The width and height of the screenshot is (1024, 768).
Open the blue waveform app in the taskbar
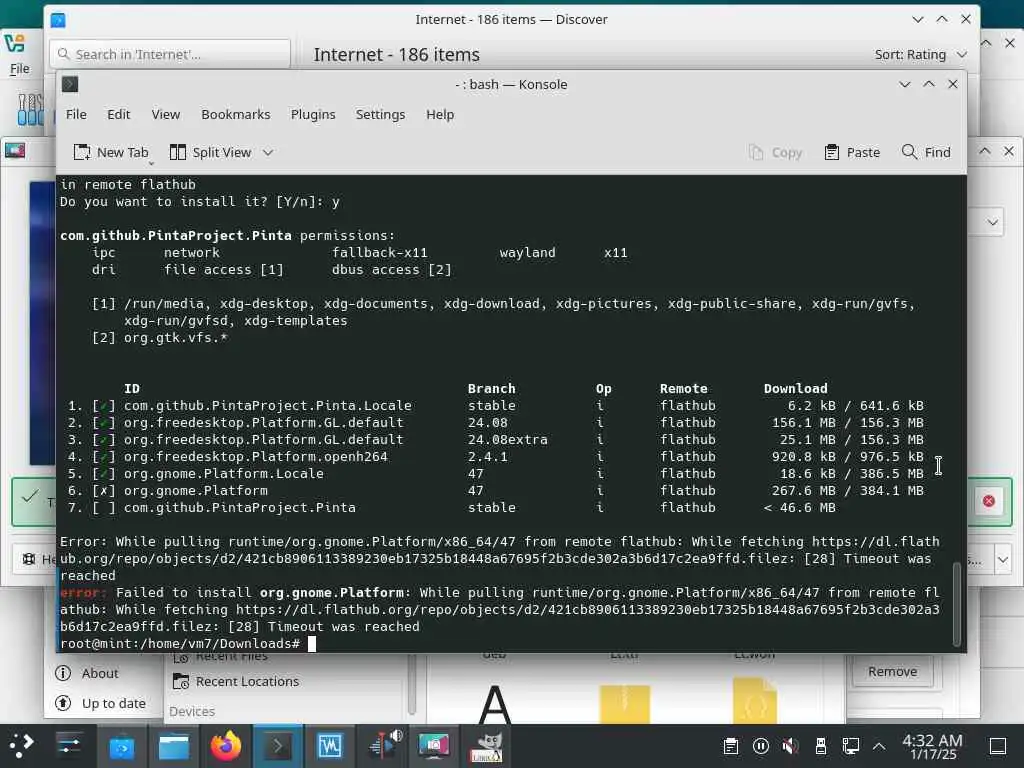[x=330, y=746]
